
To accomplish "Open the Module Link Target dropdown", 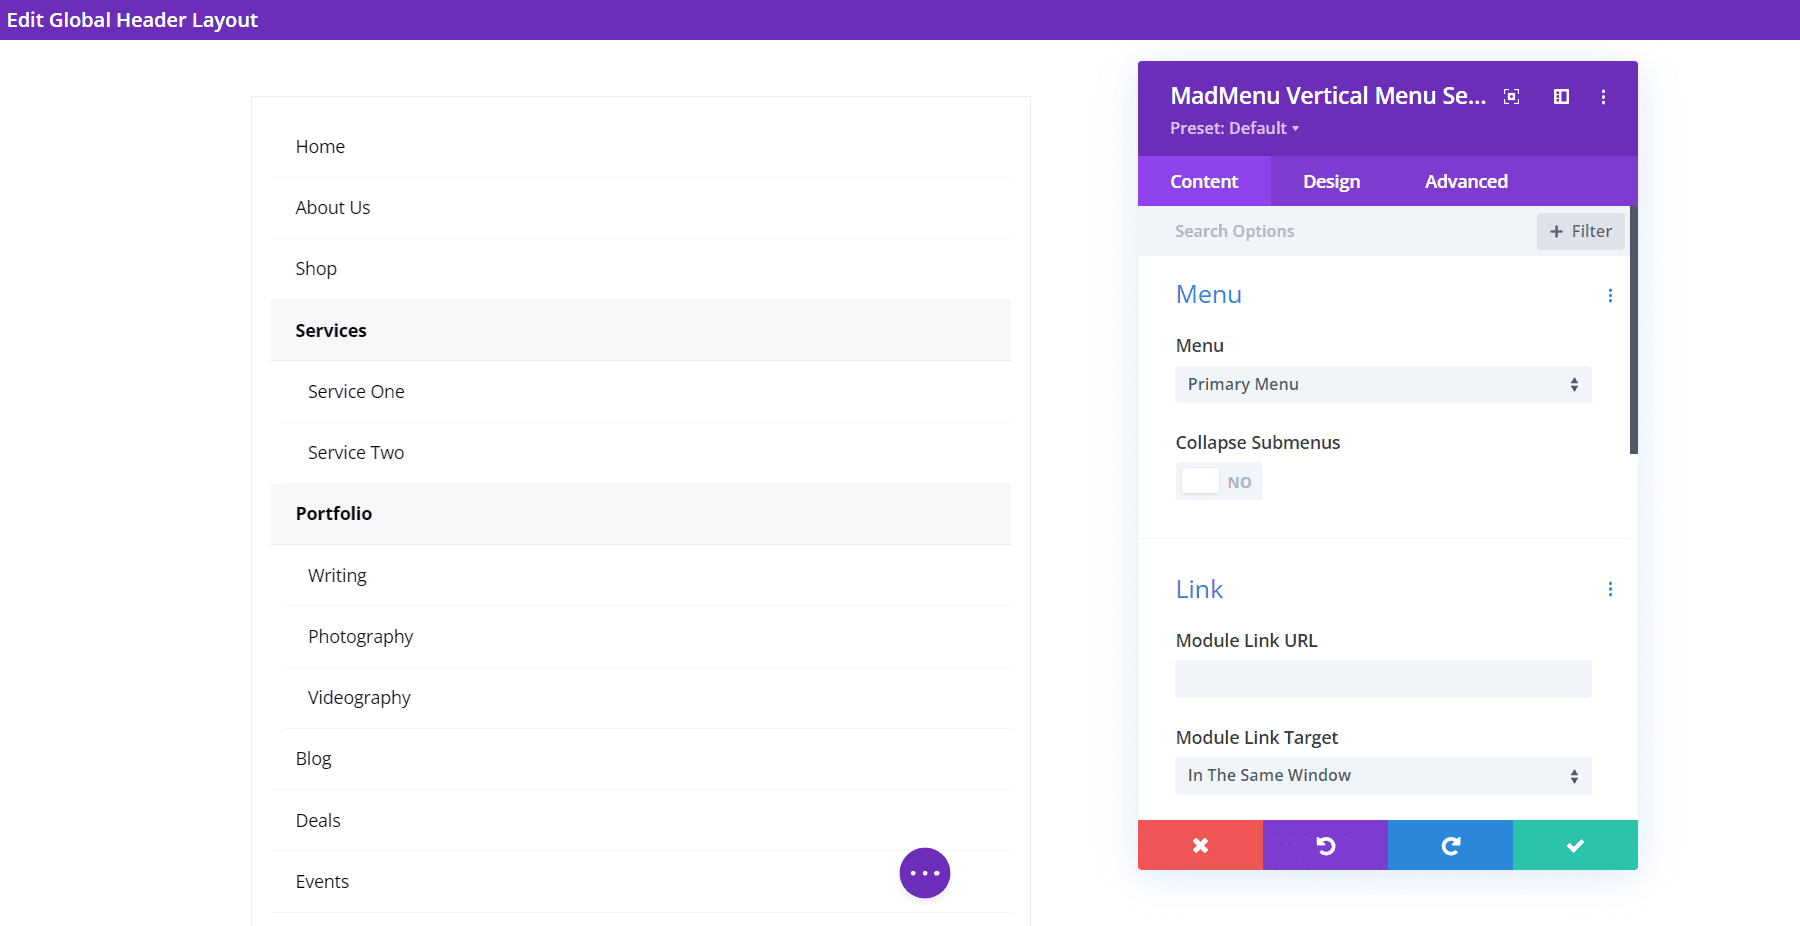I will (x=1383, y=776).
